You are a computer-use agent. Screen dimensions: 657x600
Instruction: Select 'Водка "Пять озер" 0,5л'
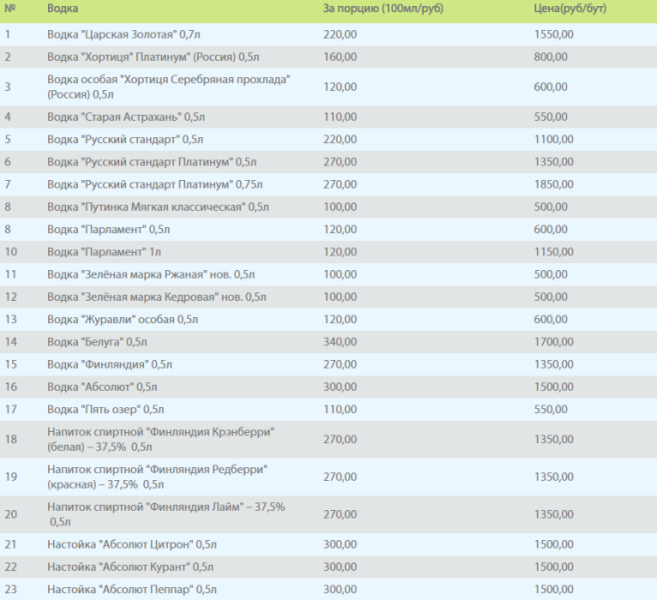click(106, 409)
